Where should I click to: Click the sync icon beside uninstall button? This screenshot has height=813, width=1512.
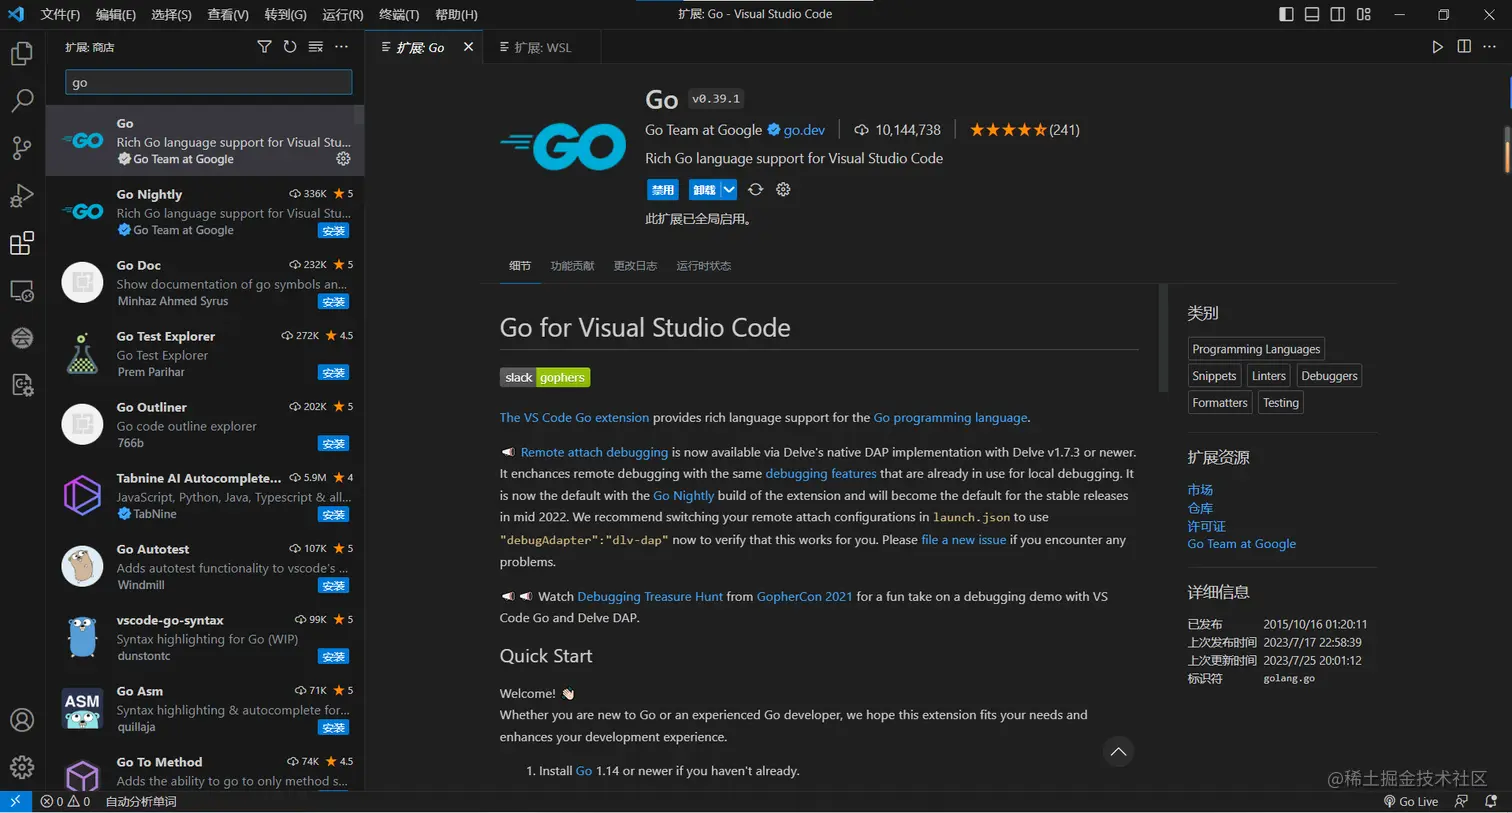pyautogui.click(x=756, y=189)
